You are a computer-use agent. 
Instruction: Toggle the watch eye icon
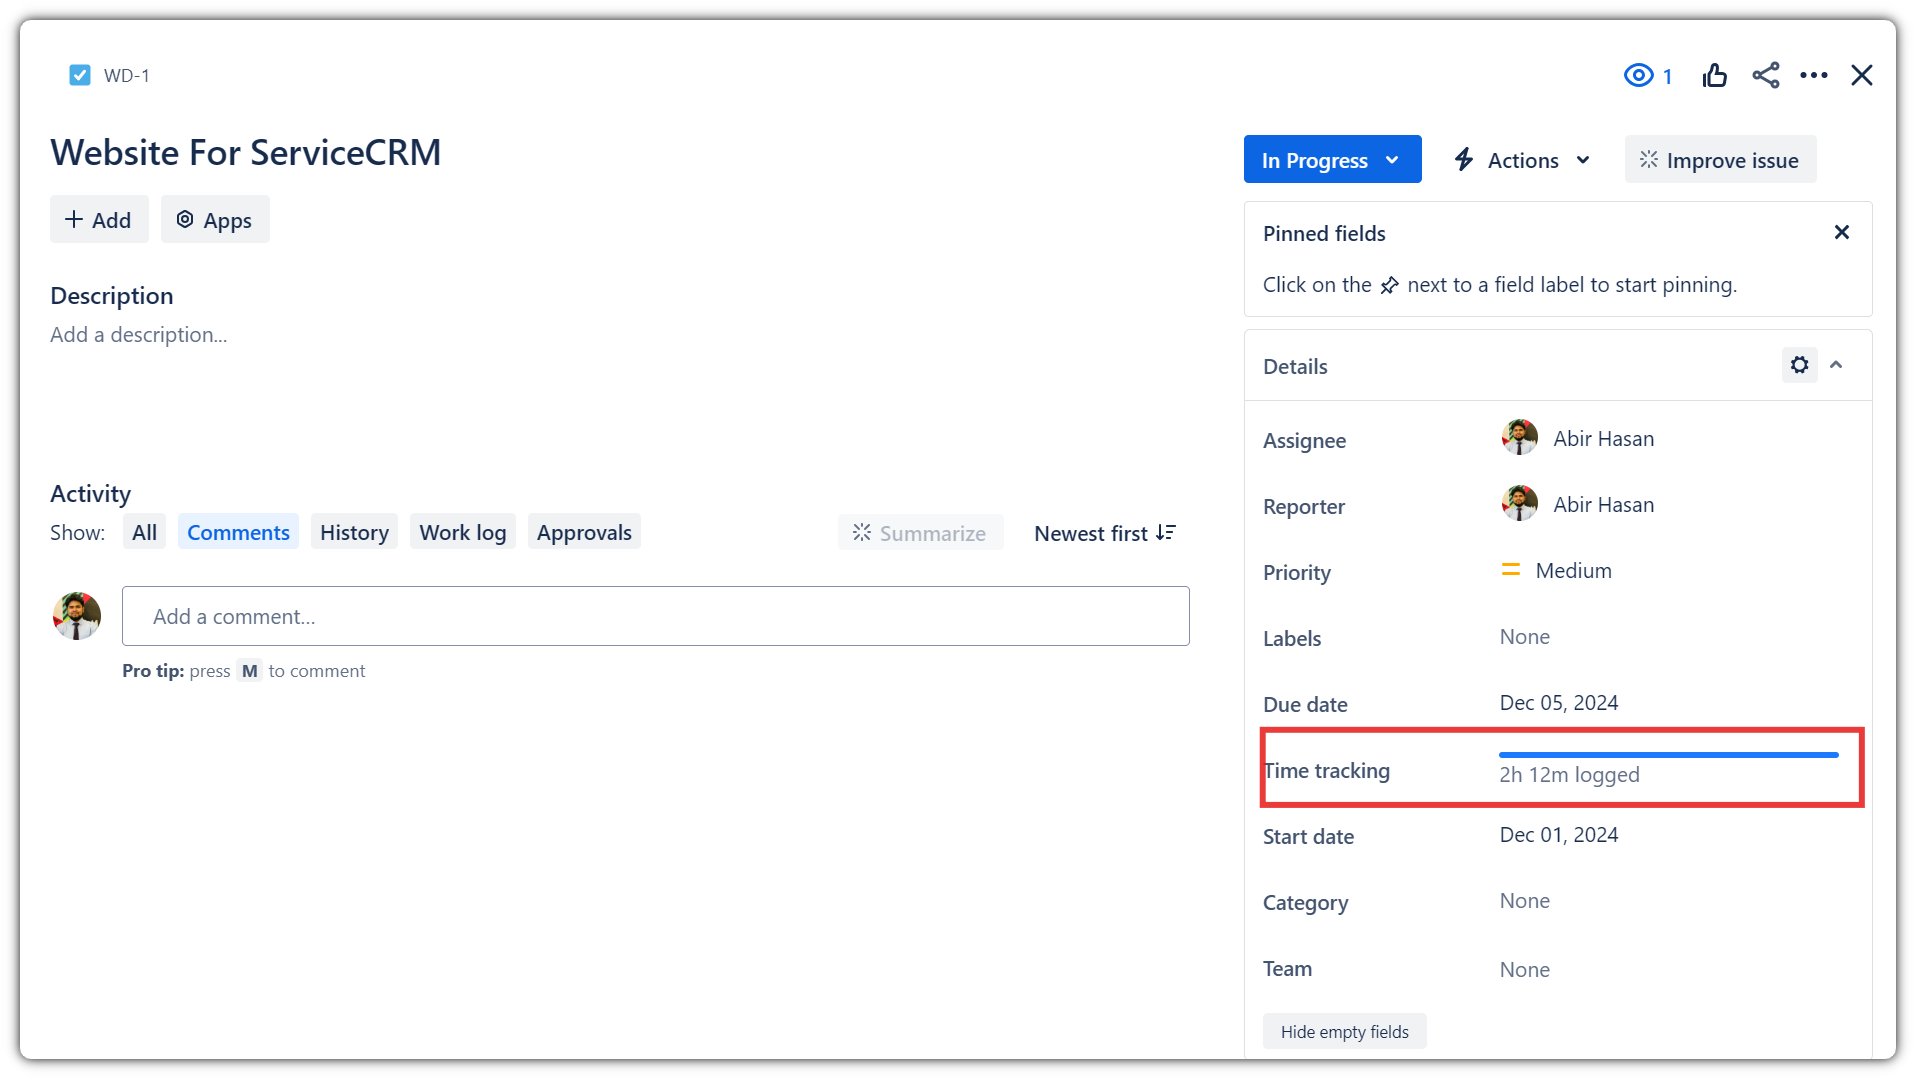coord(1638,75)
